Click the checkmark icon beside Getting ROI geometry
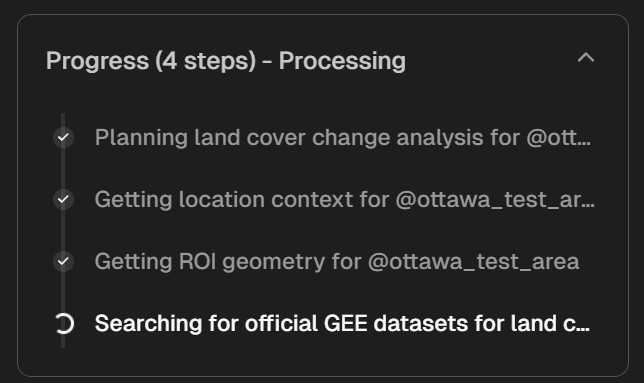The height and width of the screenshot is (383, 644). pyautogui.click(x=63, y=261)
